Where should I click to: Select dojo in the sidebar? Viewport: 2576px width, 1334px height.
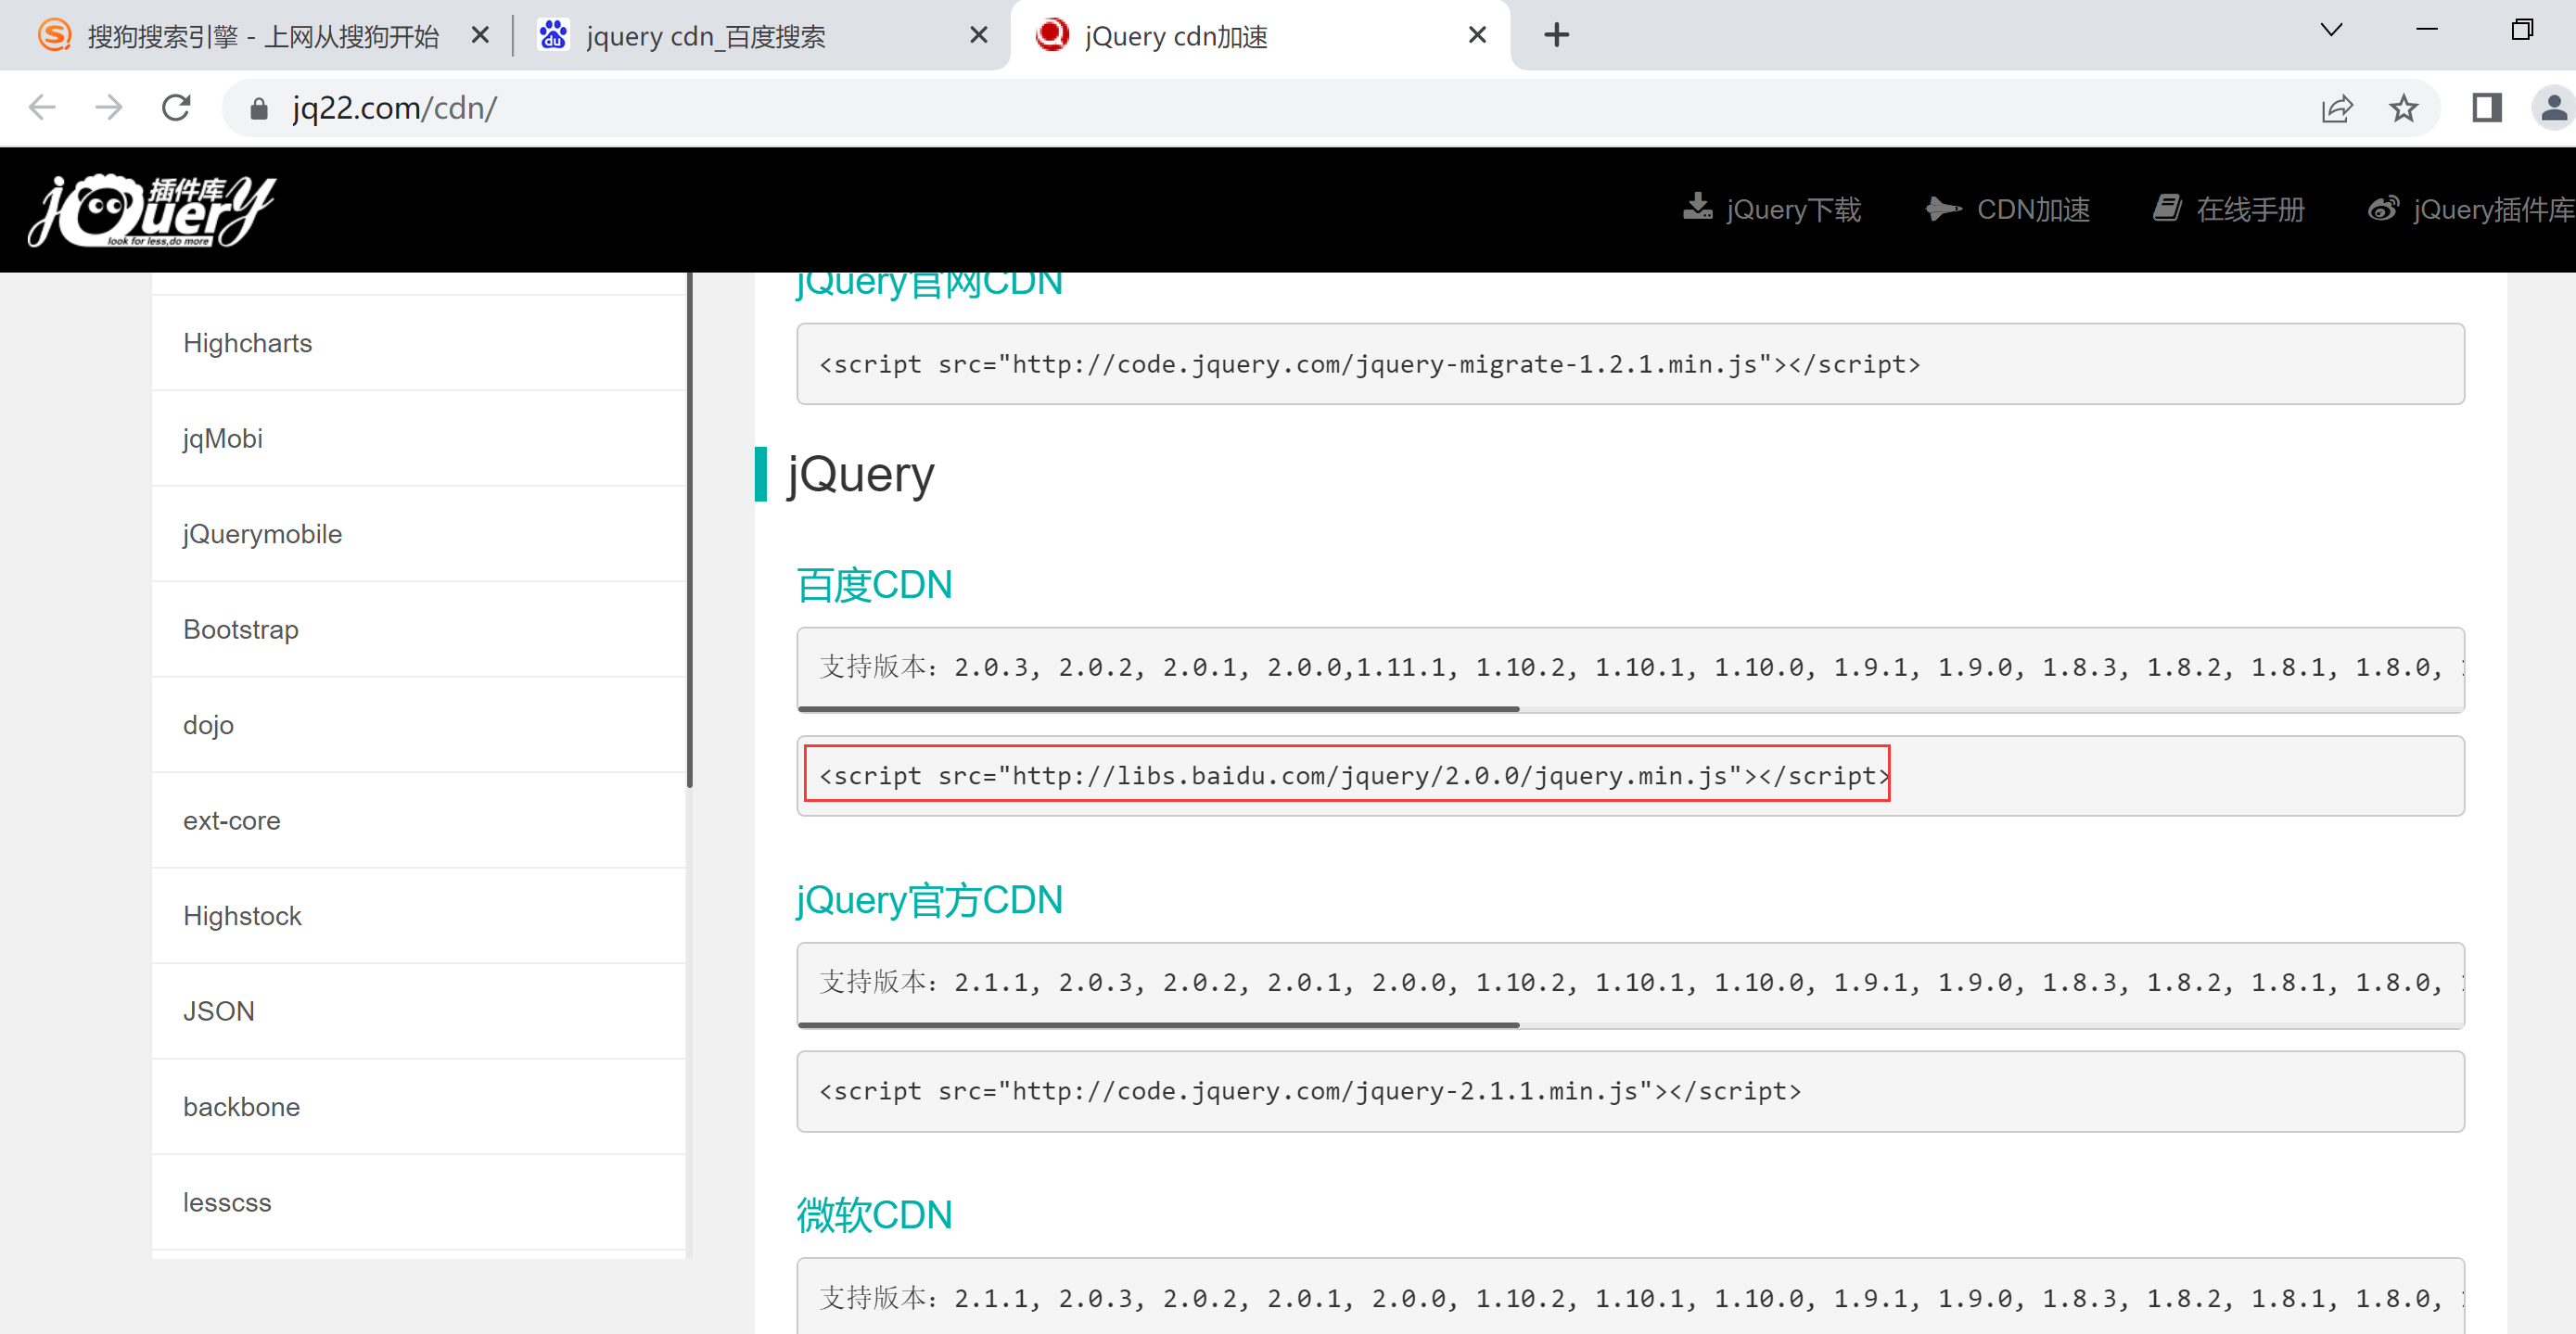coord(418,725)
